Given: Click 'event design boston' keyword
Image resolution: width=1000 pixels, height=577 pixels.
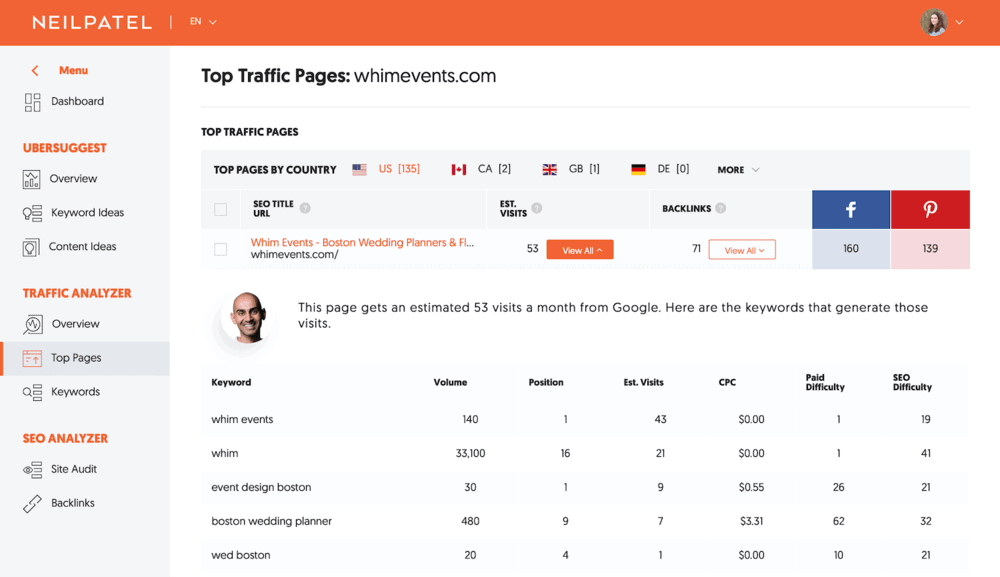Looking at the screenshot, I should tap(261, 487).
